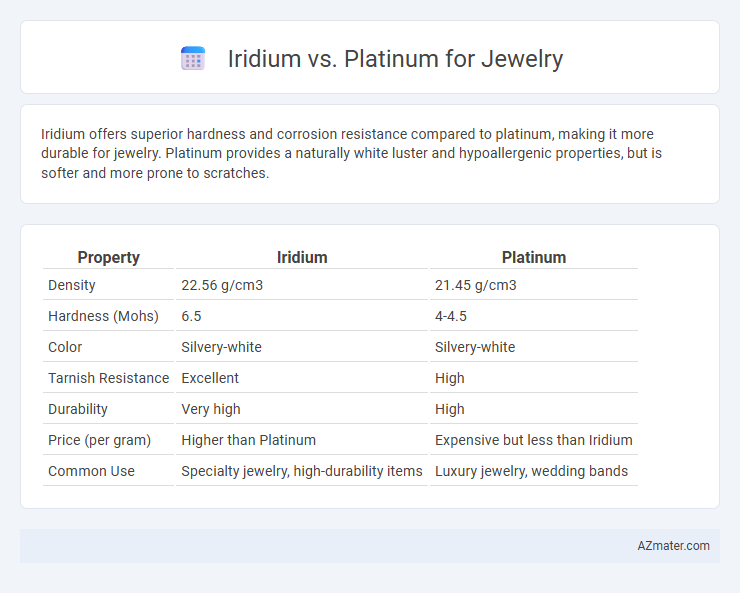
Task: Click the 'Common Use' row label
Action: pos(91,471)
